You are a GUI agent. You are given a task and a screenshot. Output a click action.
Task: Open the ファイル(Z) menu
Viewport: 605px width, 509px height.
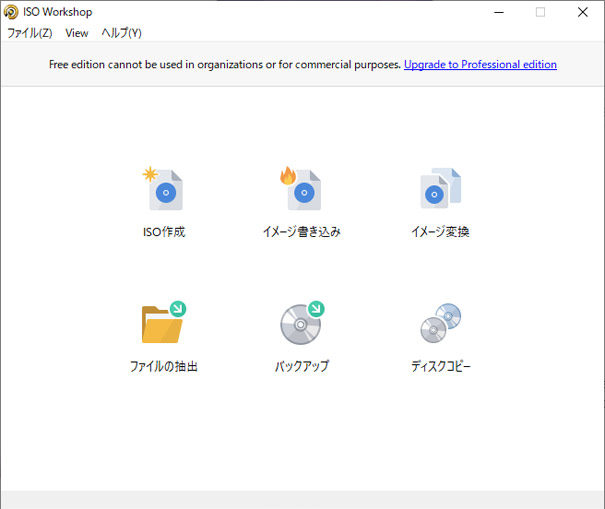pyautogui.click(x=29, y=33)
